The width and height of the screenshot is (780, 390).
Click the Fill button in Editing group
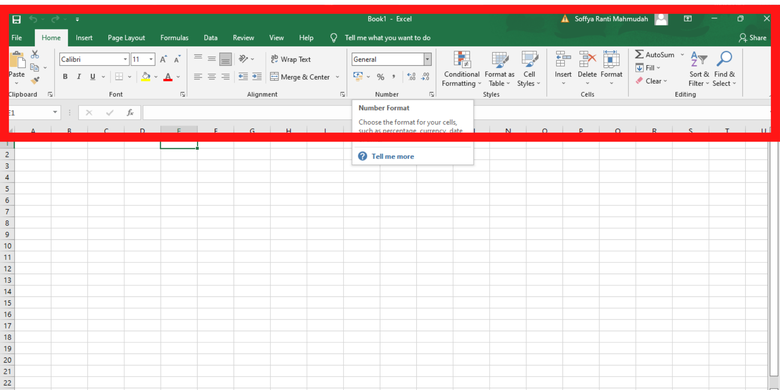tap(648, 68)
